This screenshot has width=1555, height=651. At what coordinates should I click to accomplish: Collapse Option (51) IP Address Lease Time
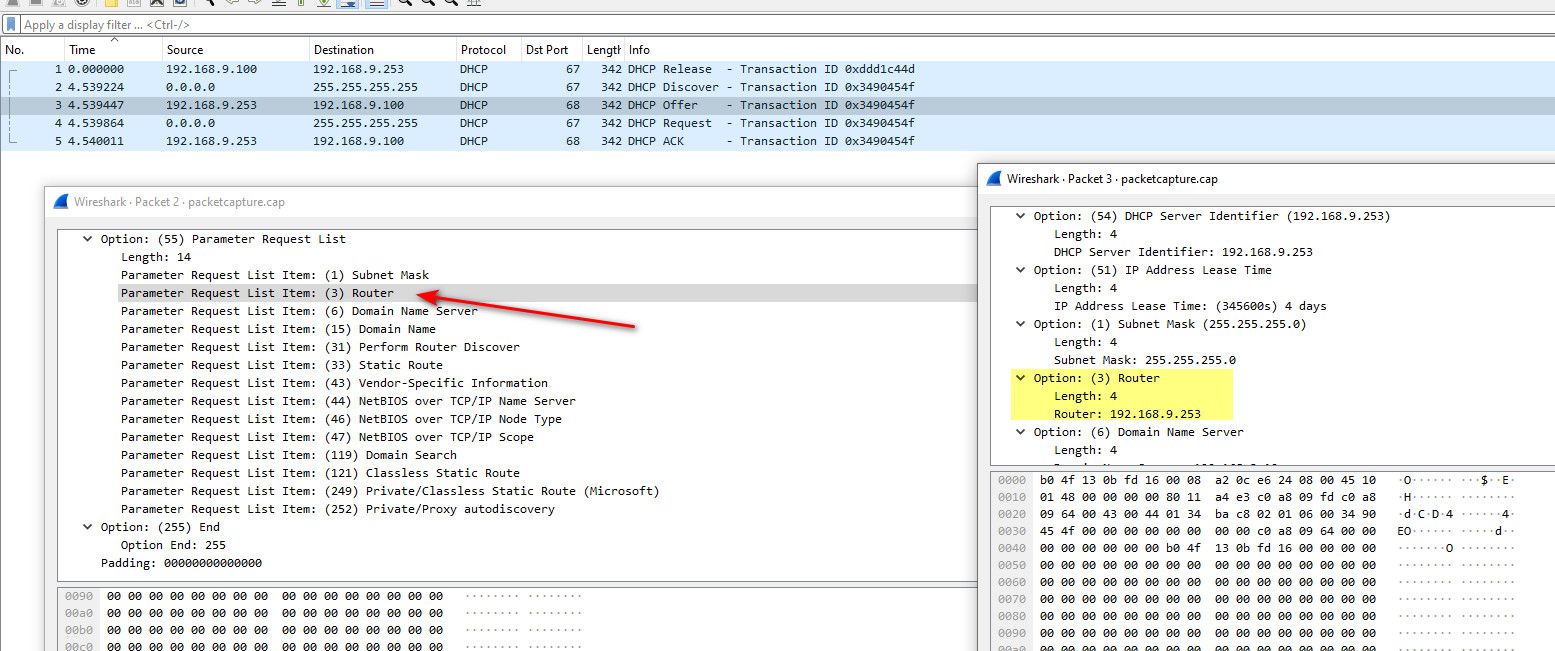click(x=1021, y=270)
